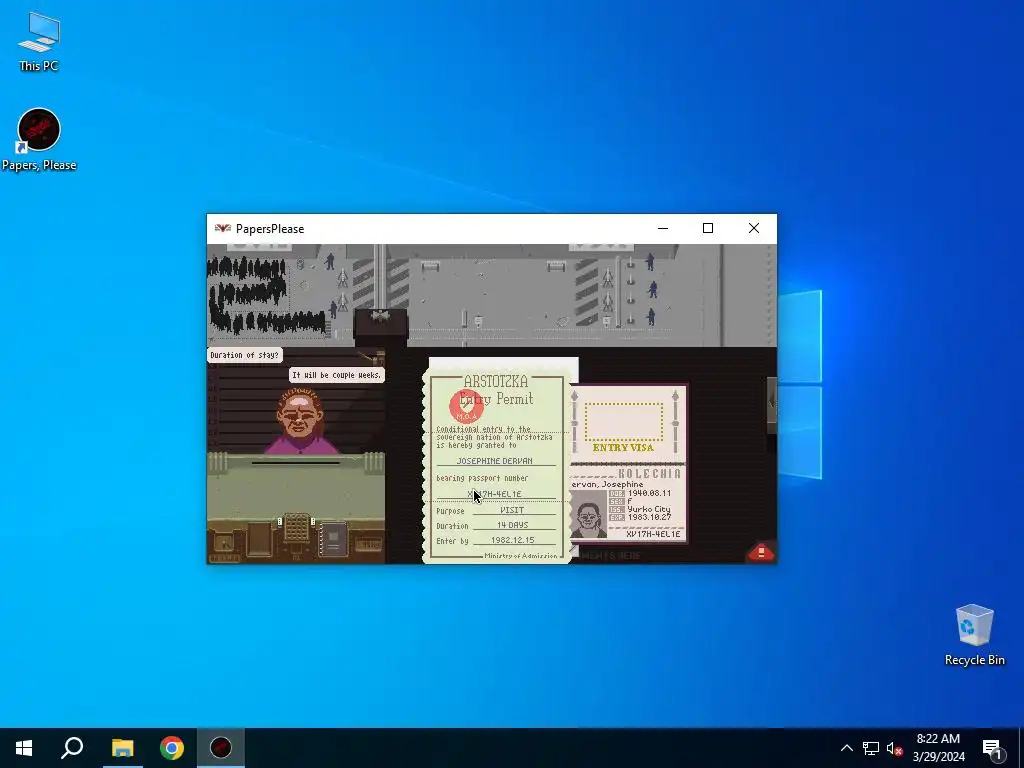This screenshot has height=768, width=1024.
Task: Open Windows taskbar search
Action: click(x=72, y=748)
